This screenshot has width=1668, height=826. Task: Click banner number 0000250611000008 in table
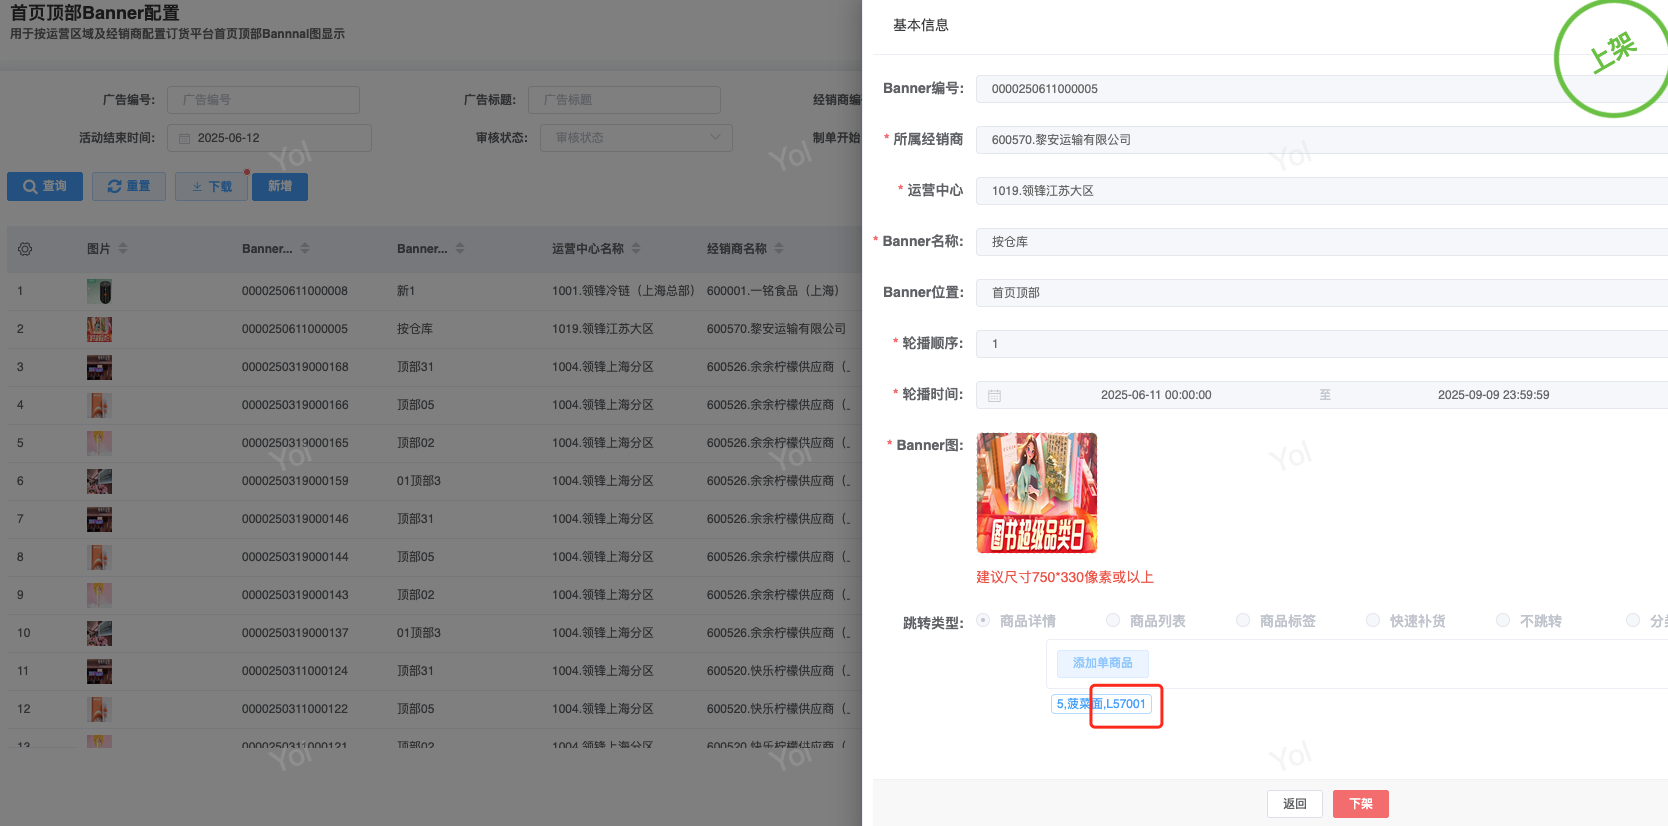[x=295, y=291]
